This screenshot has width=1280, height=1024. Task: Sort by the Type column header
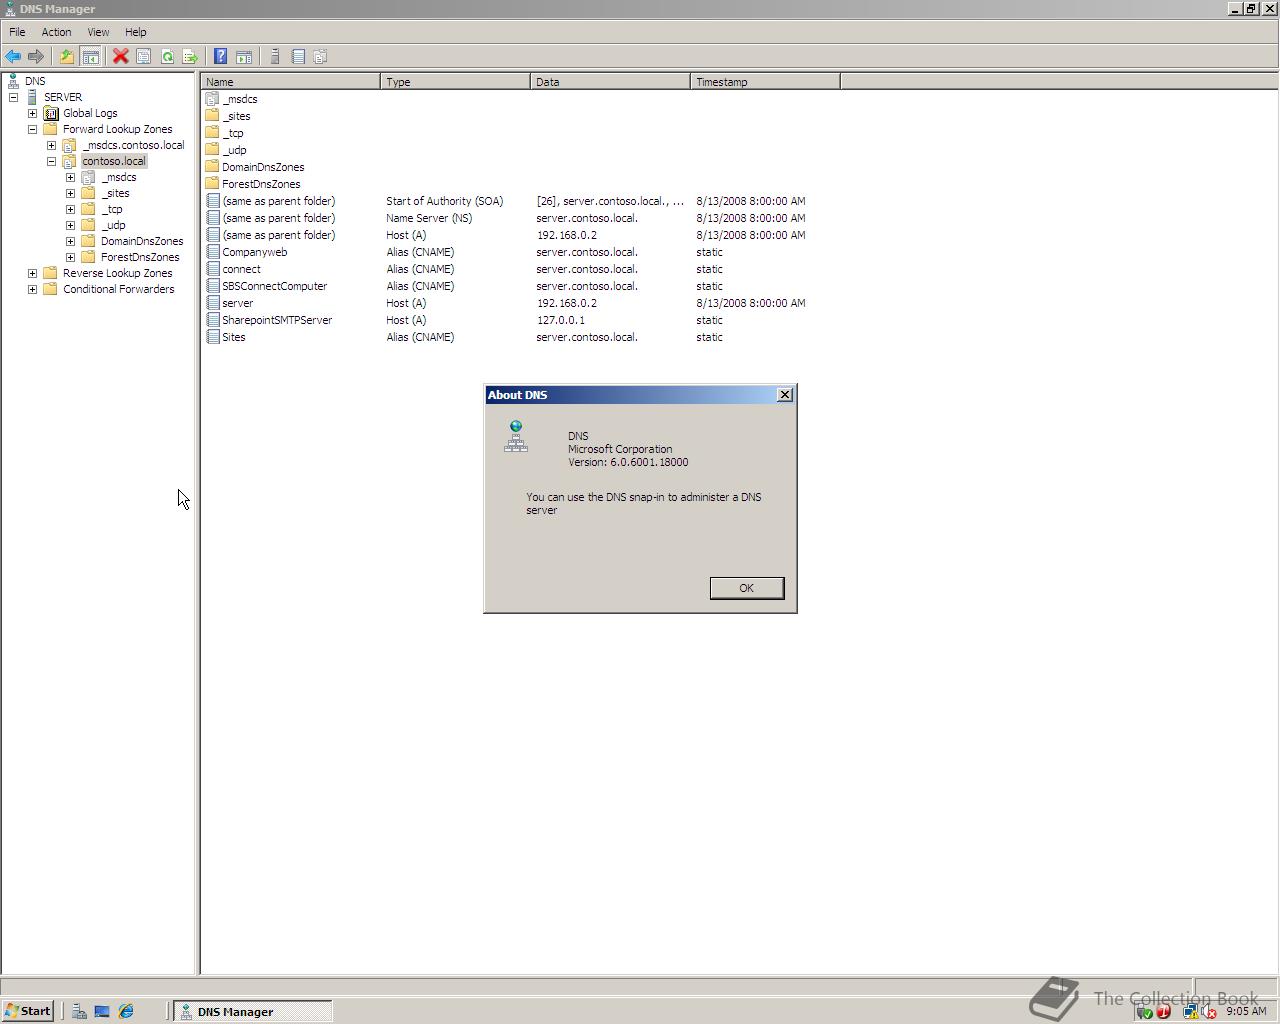(455, 82)
